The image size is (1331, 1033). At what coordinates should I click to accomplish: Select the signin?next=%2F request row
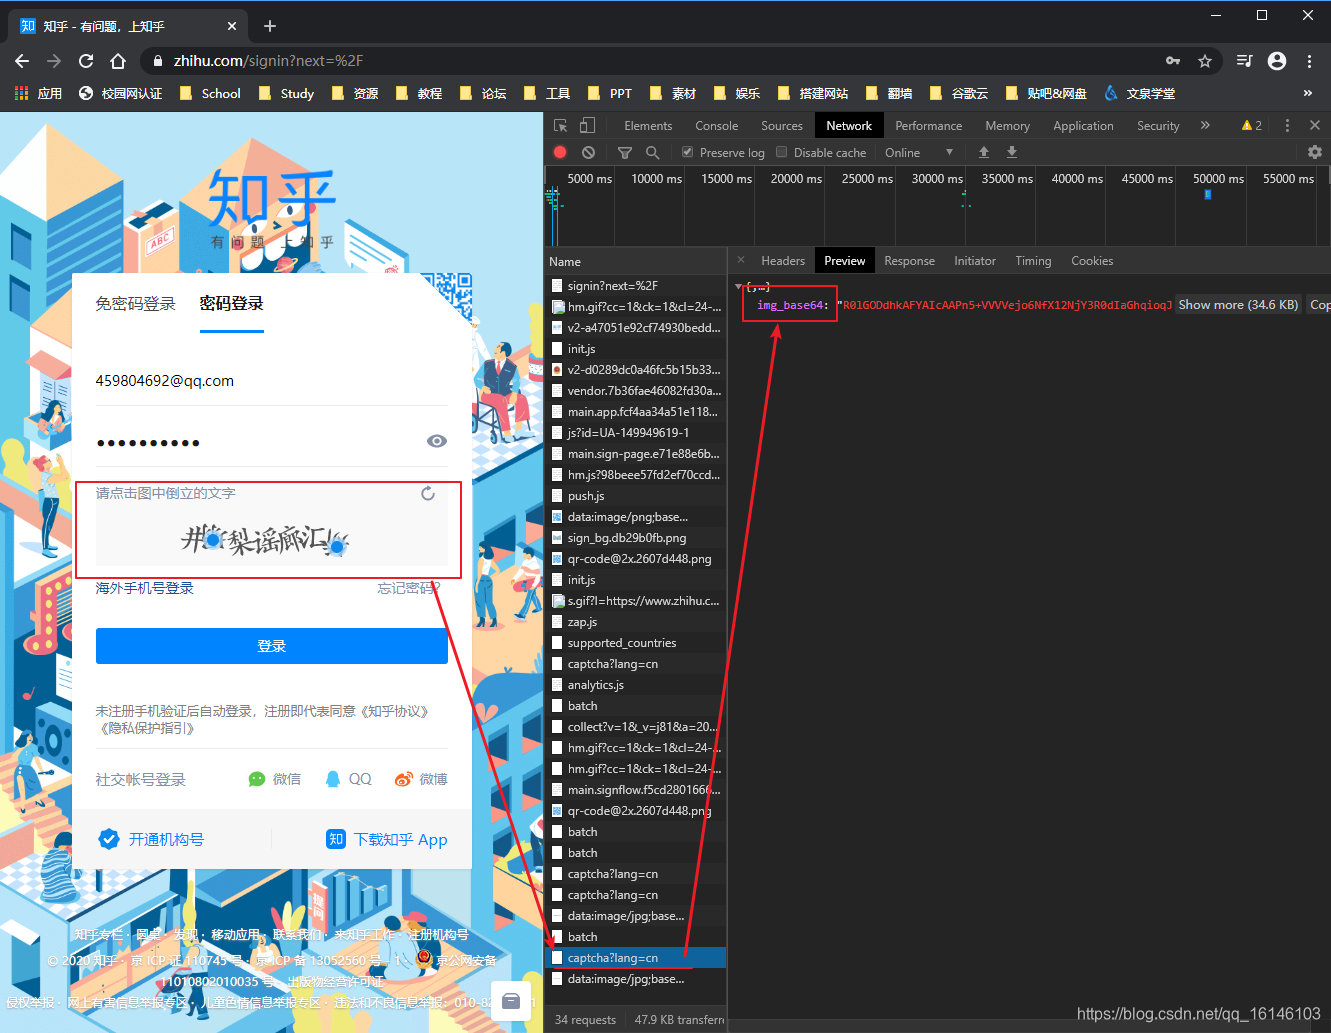tap(636, 286)
